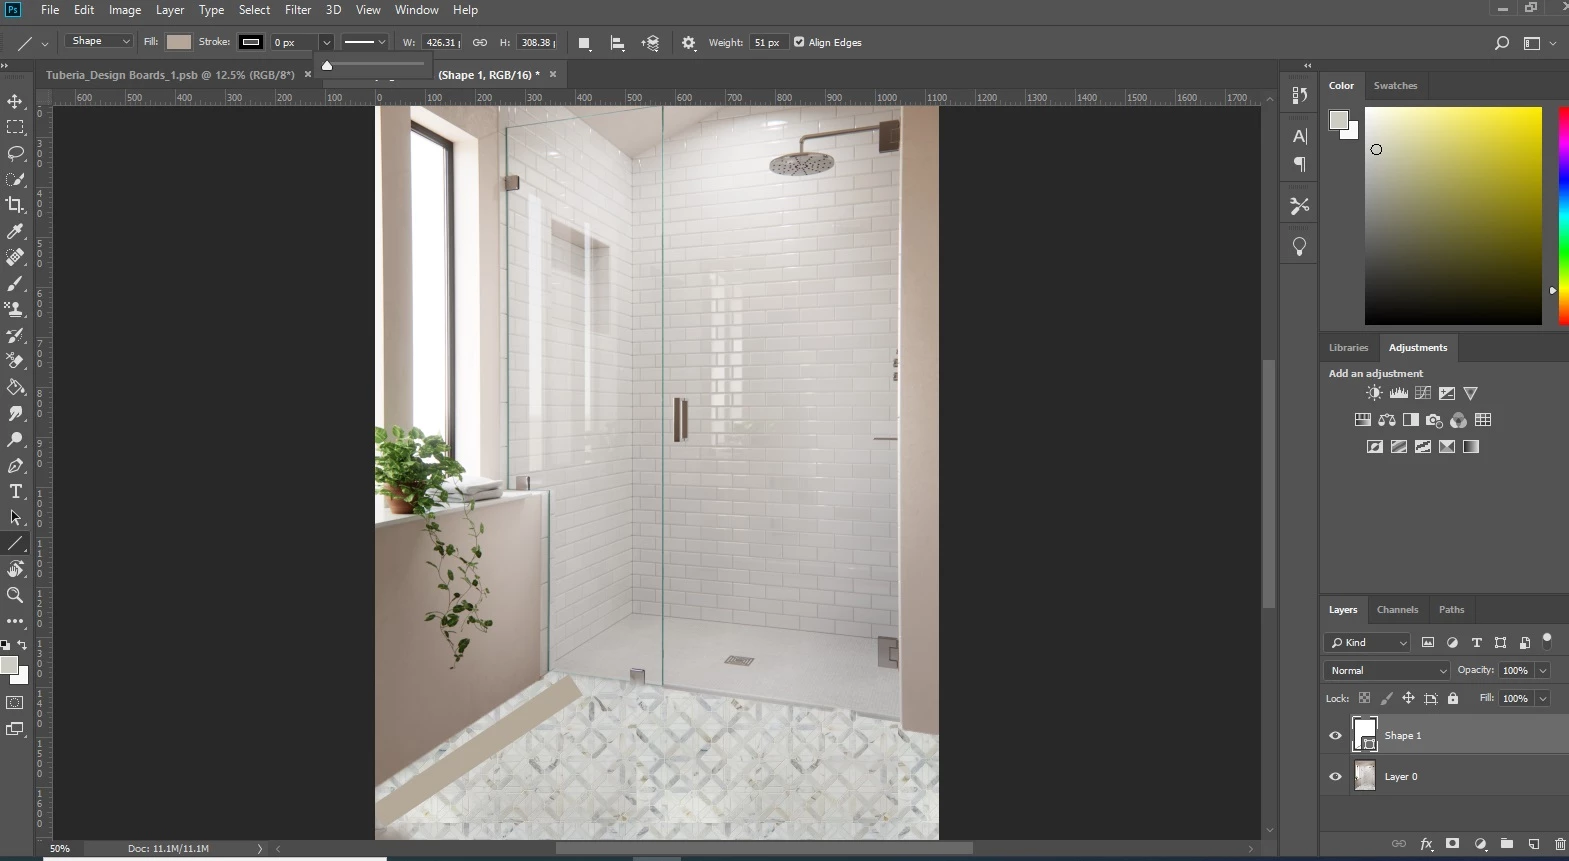Screen dimensions: 1569x861
Task: Select the Rectangular Marquee tool
Action: coord(15,127)
